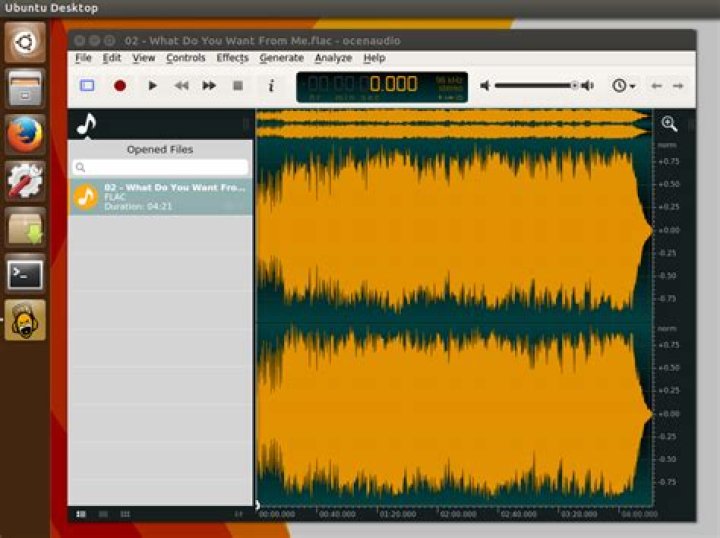Fast forward the playback
Image resolution: width=720 pixels, height=538 pixels.
[x=209, y=86]
